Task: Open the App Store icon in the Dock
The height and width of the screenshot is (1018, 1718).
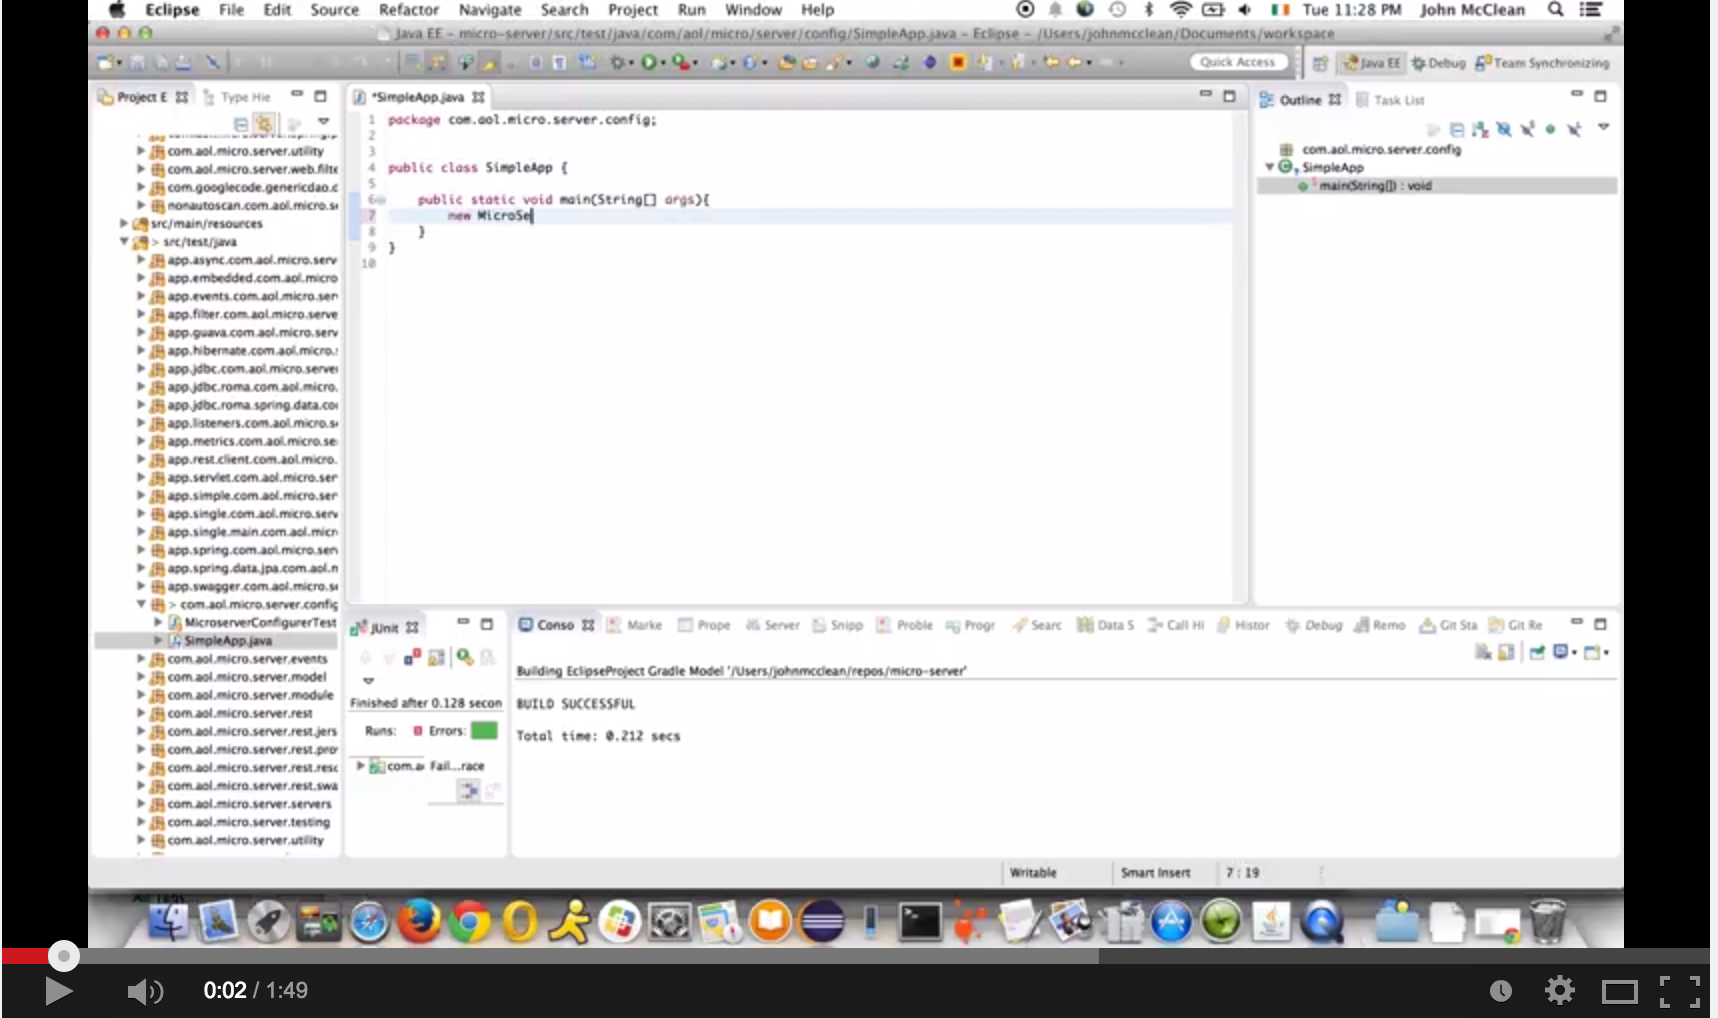Action: pyautogui.click(x=1171, y=921)
